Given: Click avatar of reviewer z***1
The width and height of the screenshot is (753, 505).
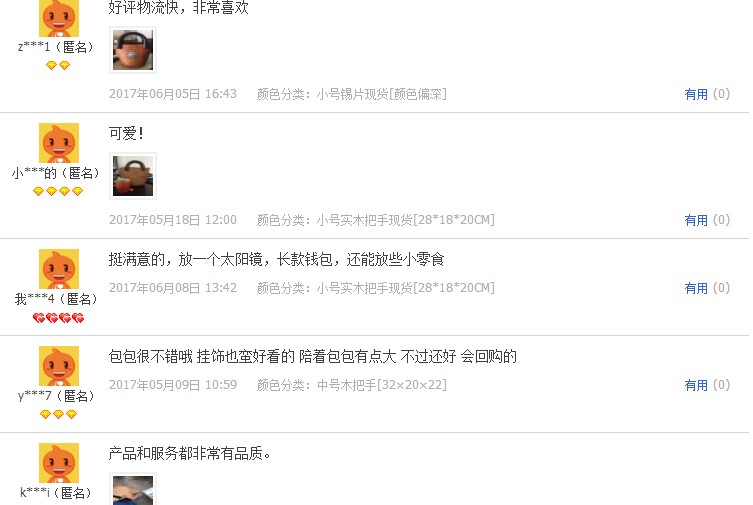Looking at the screenshot, I should [59, 18].
